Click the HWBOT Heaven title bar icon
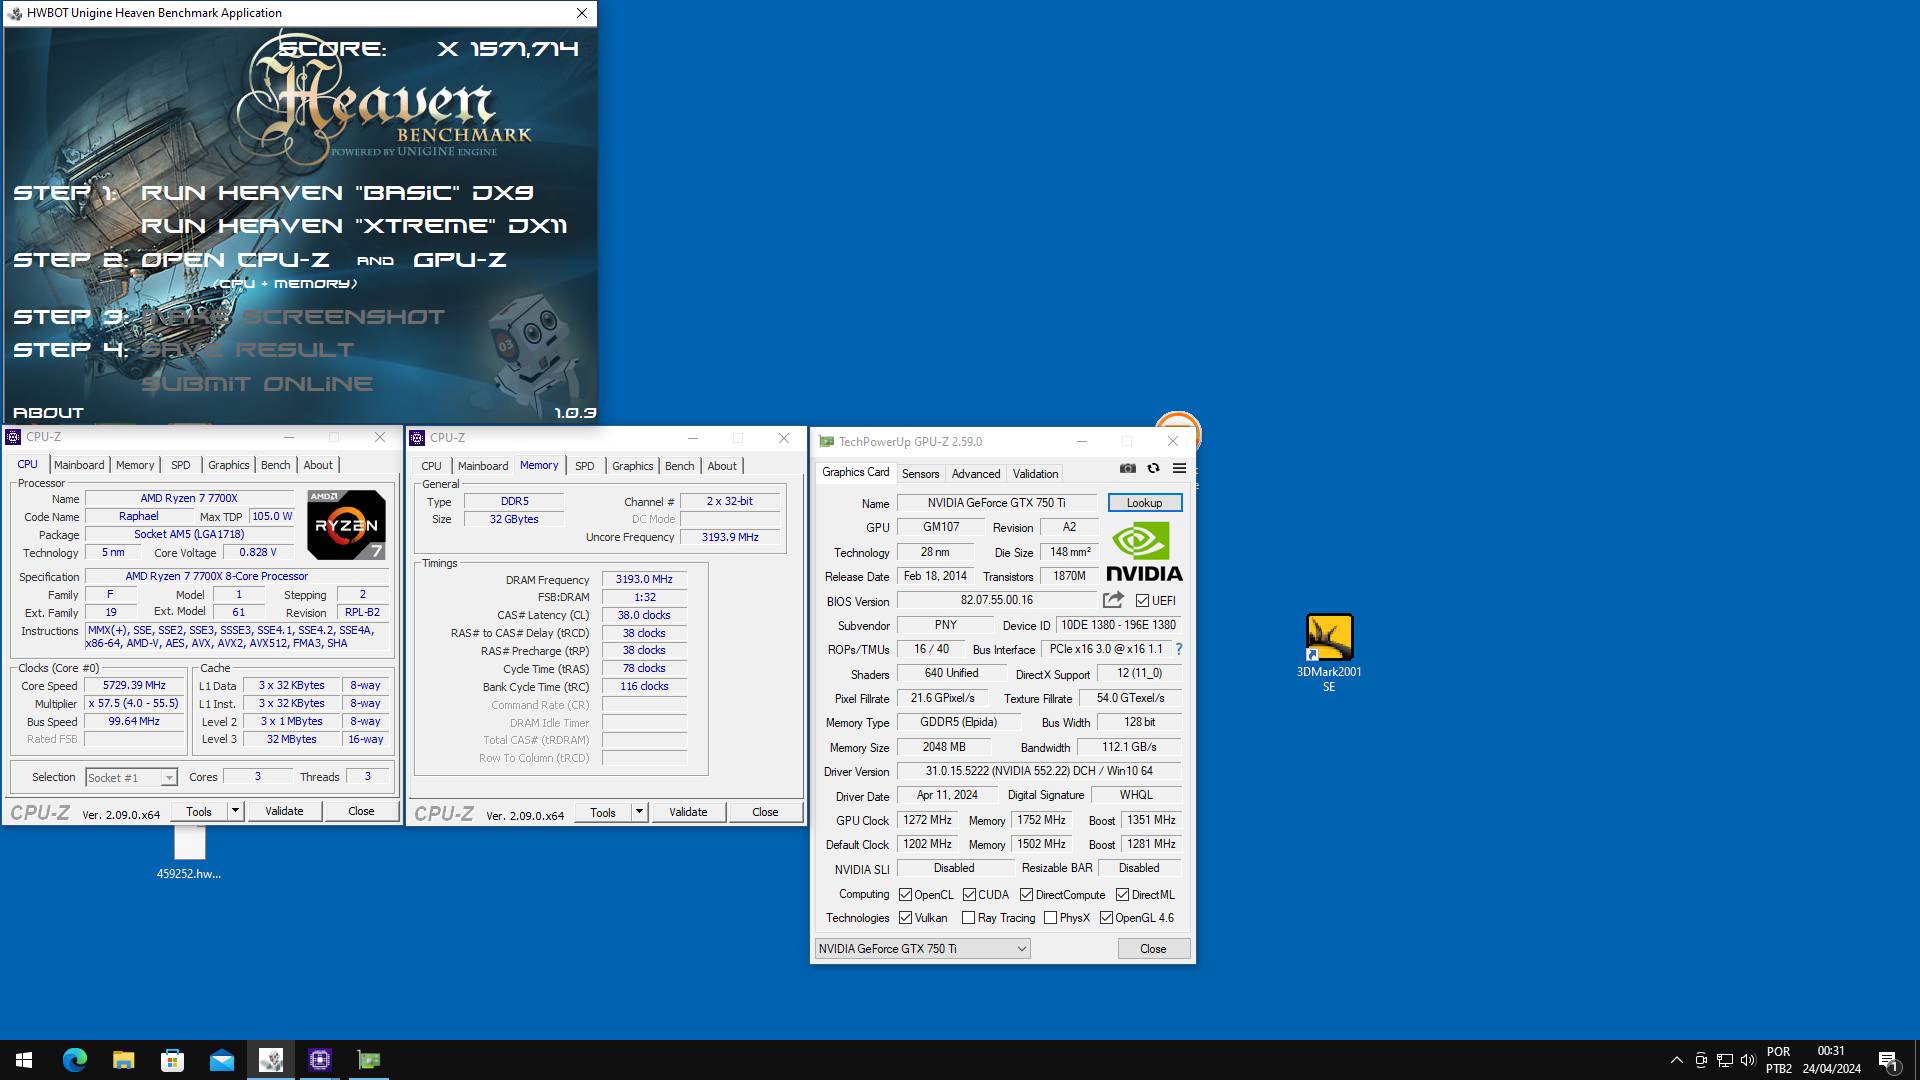Image resolution: width=1920 pixels, height=1080 pixels. [x=14, y=13]
